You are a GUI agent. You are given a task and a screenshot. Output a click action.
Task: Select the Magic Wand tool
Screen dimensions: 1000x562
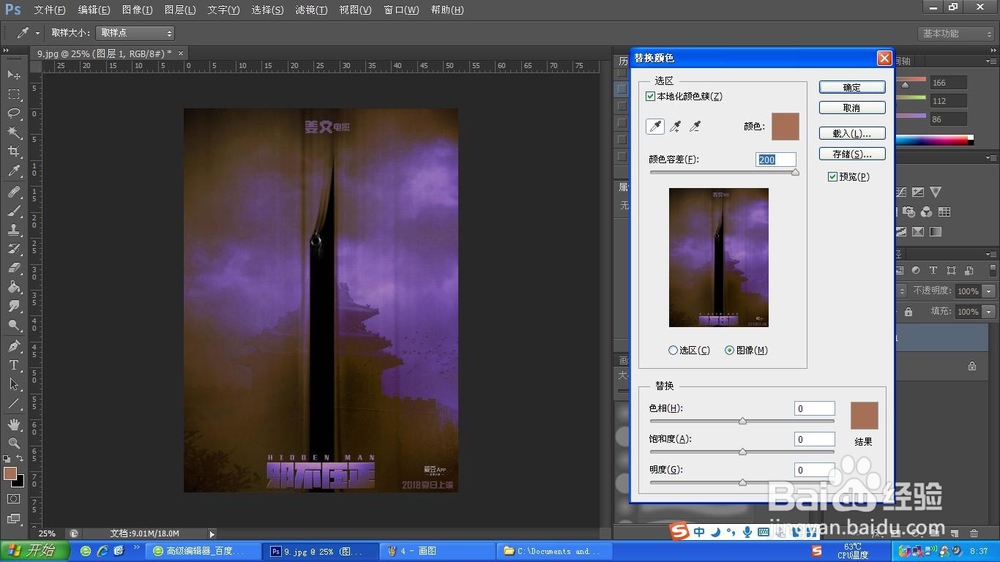click(x=14, y=133)
